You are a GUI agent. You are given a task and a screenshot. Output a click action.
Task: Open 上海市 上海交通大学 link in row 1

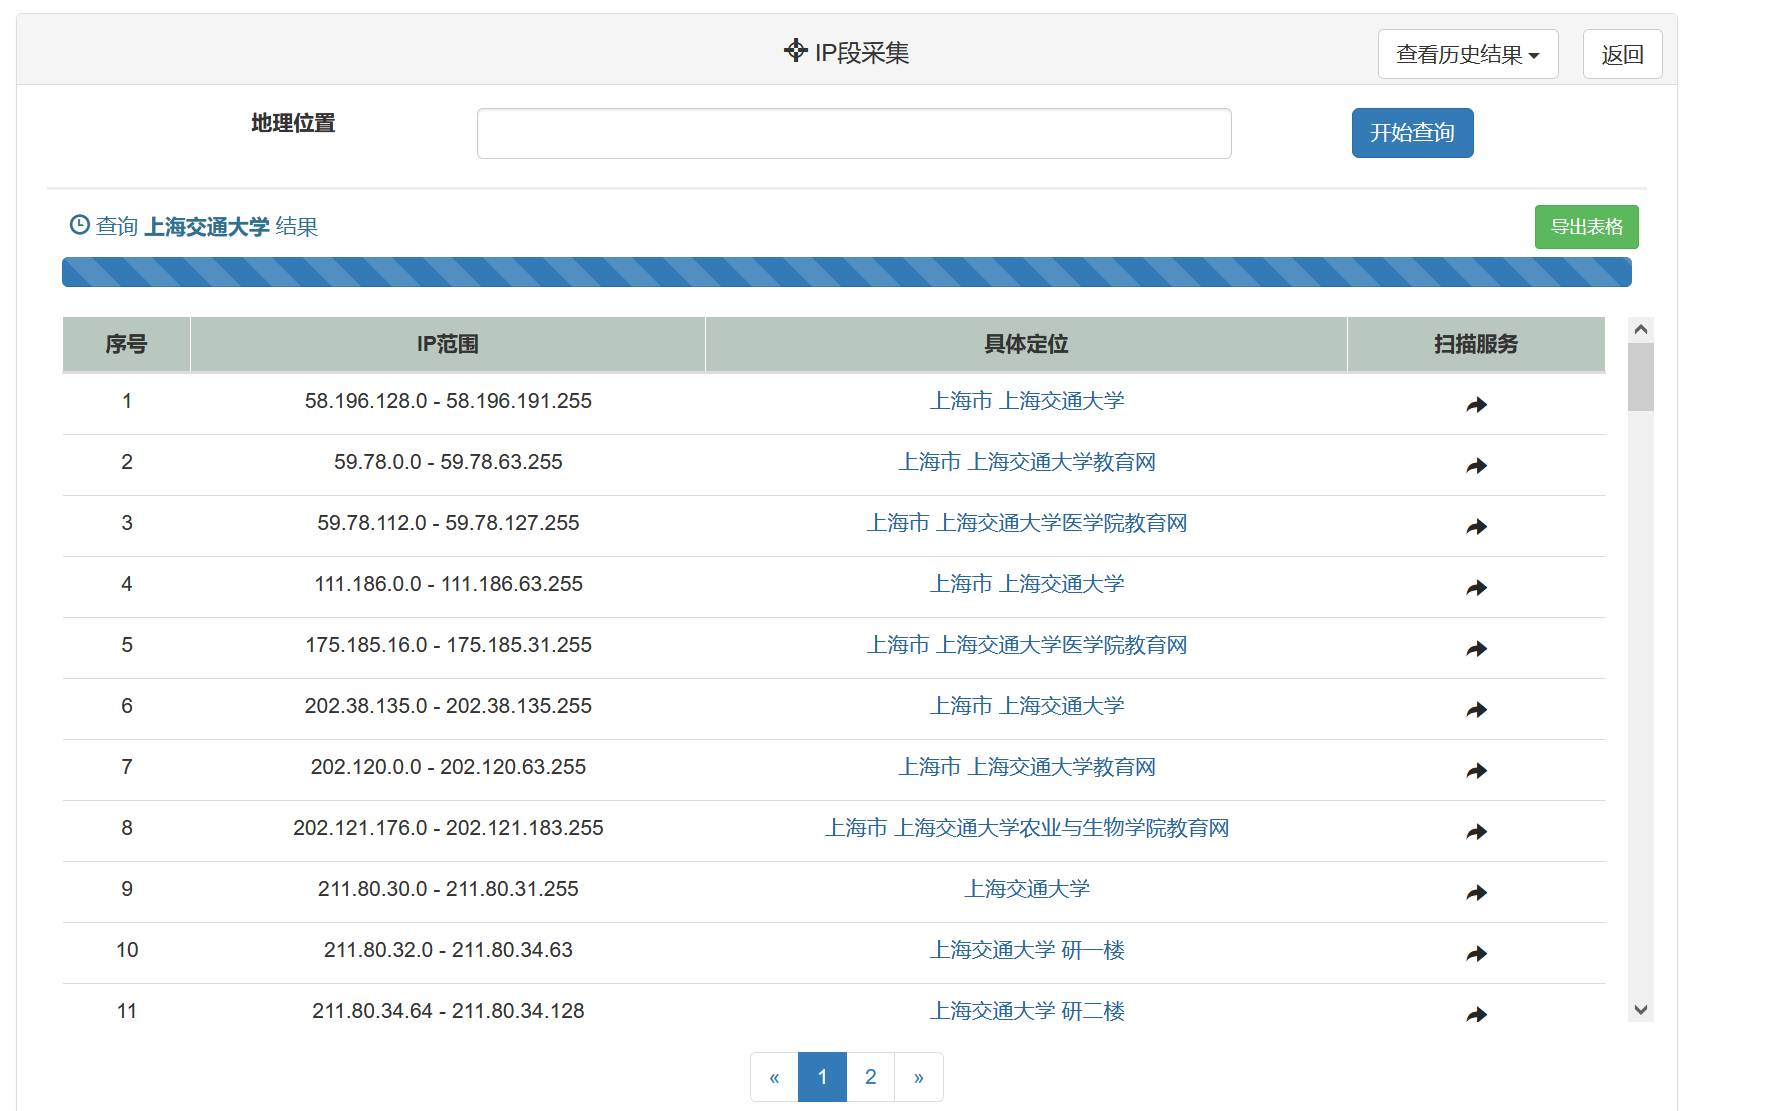coord(1027,401)
